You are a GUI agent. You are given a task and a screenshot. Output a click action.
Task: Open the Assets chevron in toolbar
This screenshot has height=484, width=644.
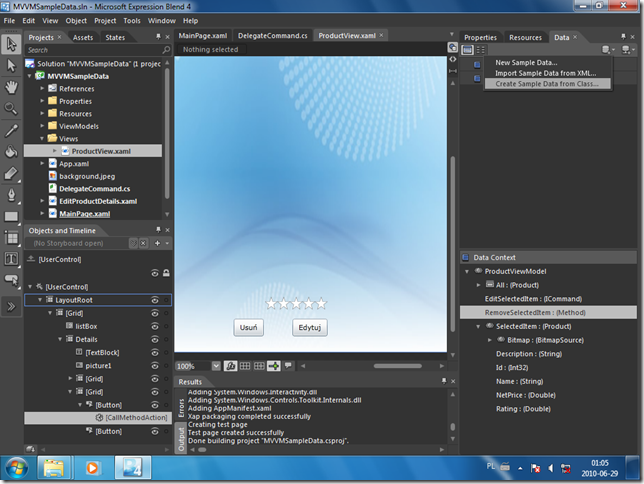coord(11,307)
